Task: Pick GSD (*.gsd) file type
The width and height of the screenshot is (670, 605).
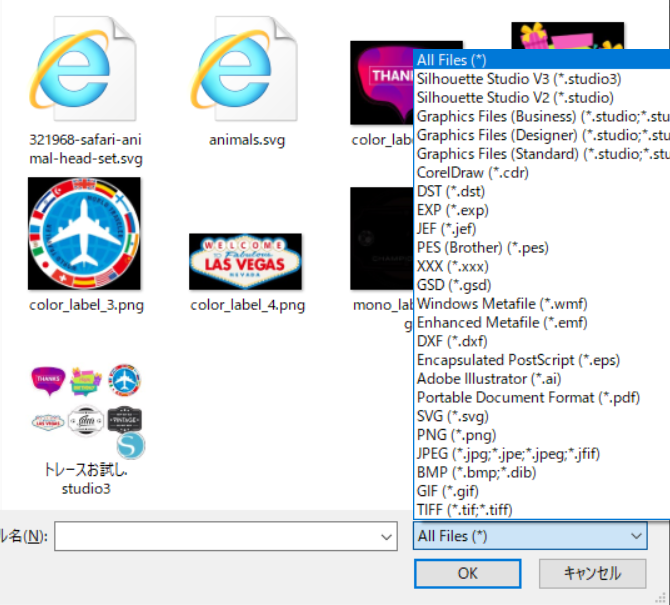Action: tap(541, 285)
